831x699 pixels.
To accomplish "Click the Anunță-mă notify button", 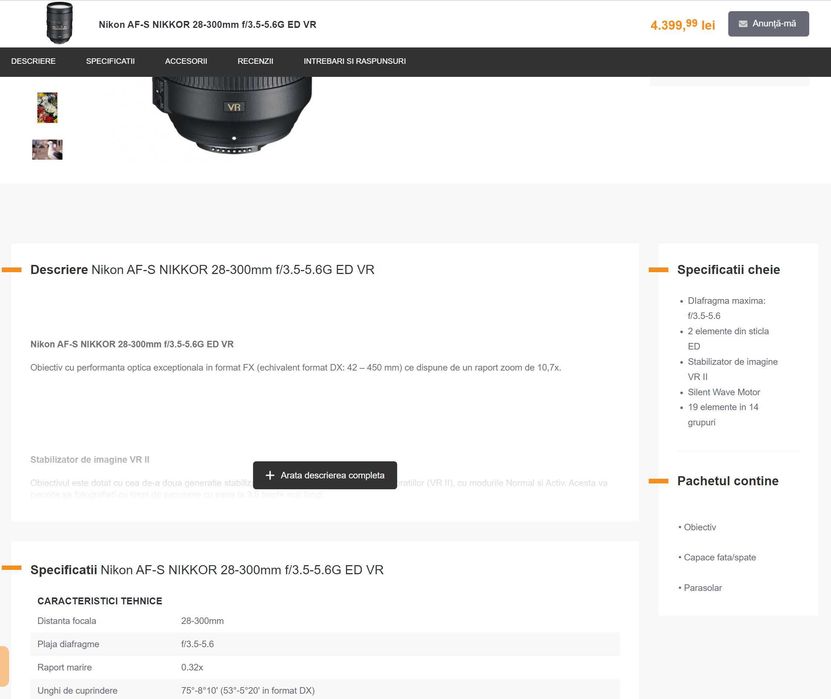I will pos(768,24).
